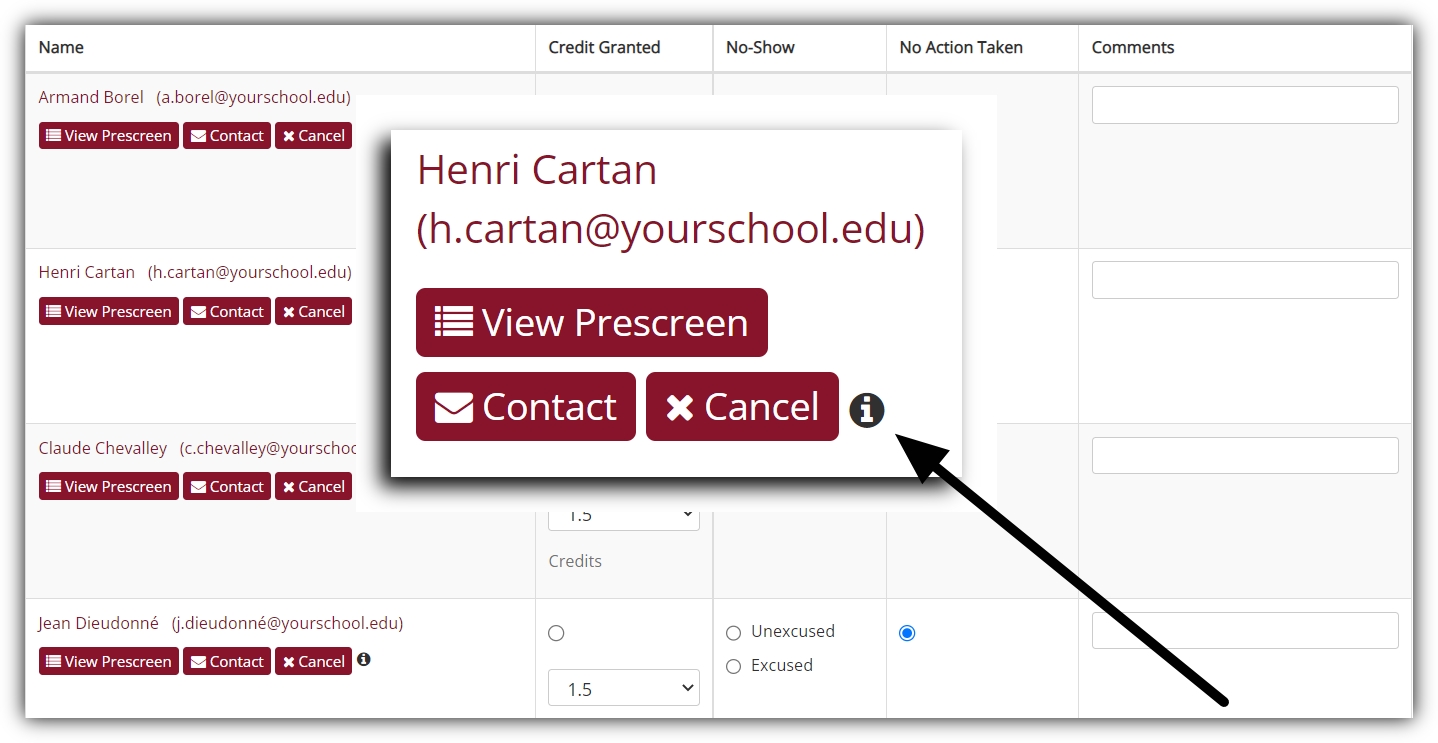This screenshot has width=1438, height=743.
Task: Select Unexcused no-show for Jean Dieudonné
Action: 734,633
